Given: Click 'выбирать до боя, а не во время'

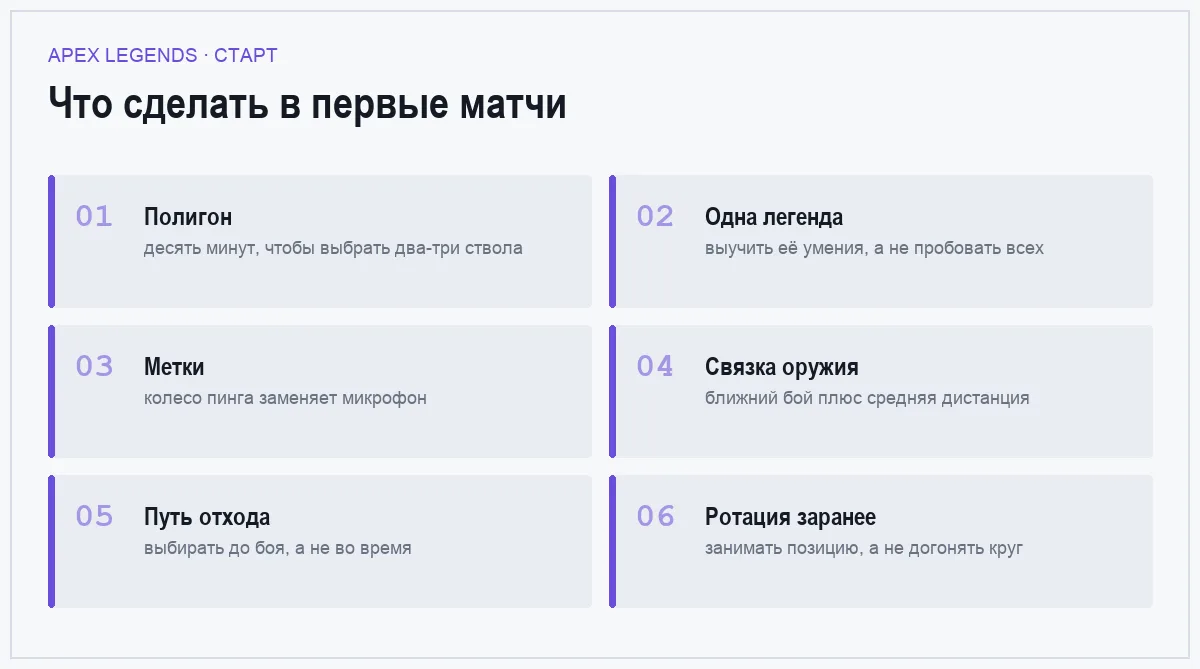Looking at the screenshot, I should 278,548.
